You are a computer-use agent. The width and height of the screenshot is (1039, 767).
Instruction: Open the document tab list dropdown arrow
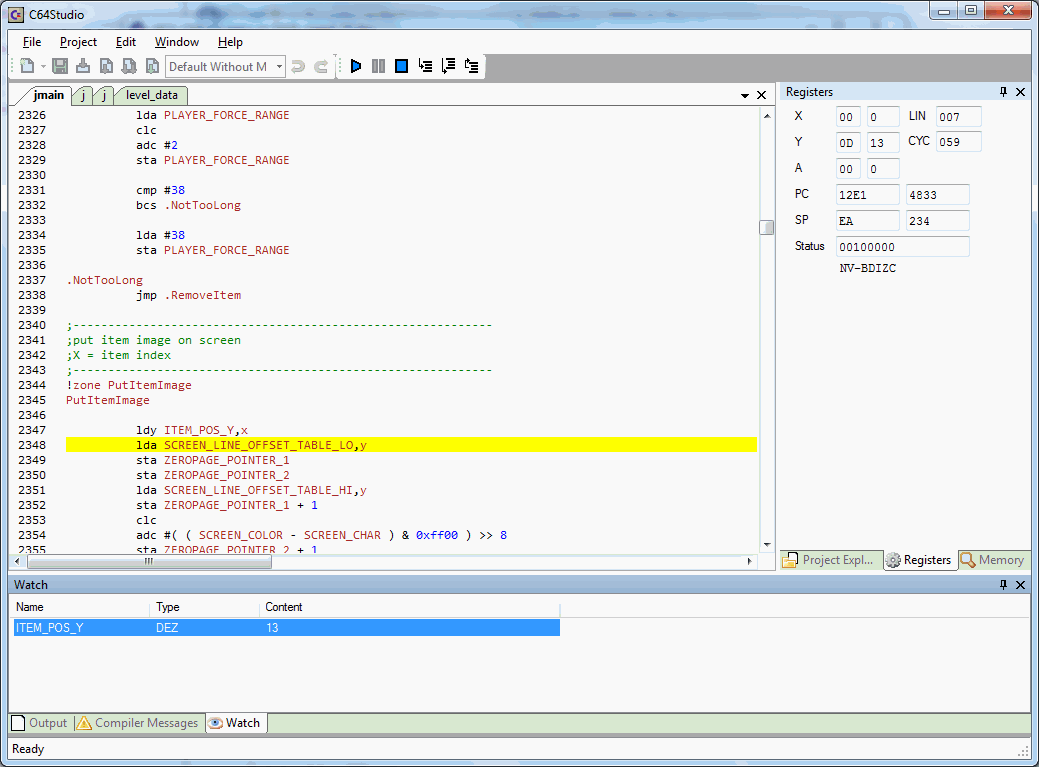click(744, 96)
